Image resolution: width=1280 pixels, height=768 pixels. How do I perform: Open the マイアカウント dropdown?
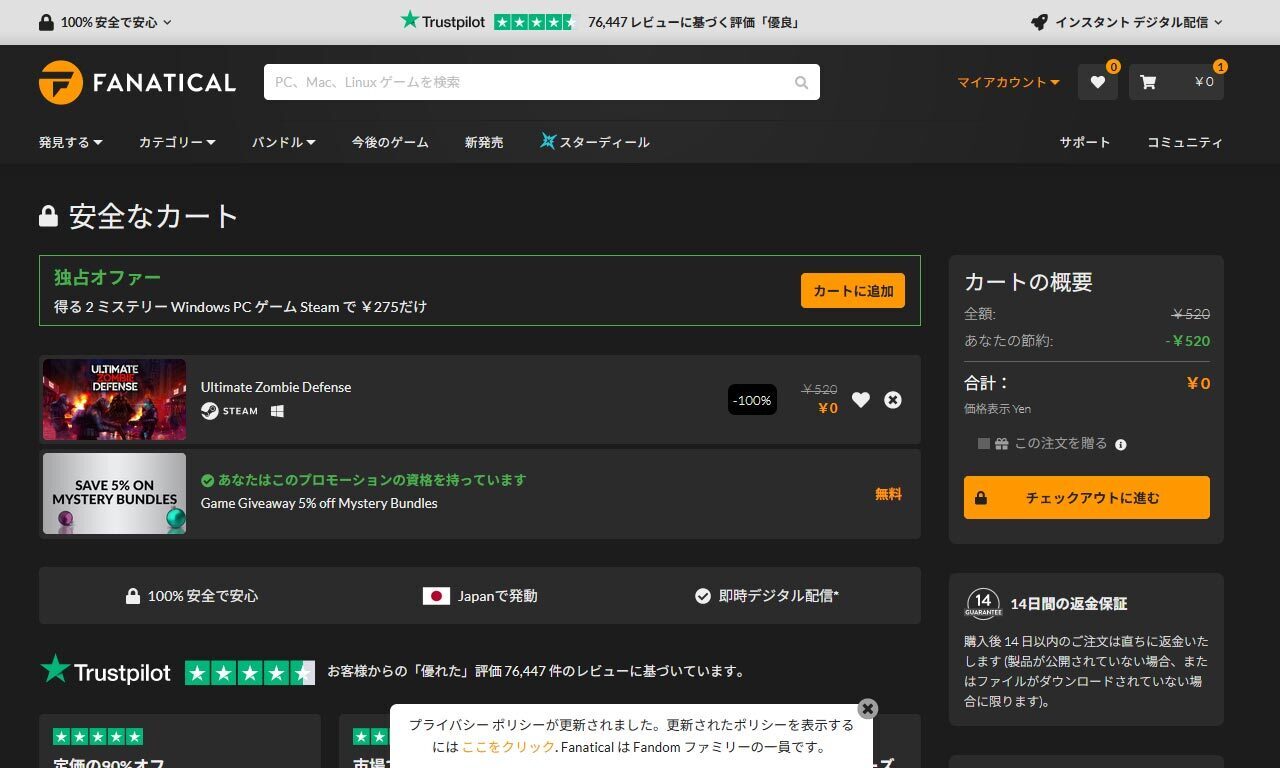[1008, 82]
